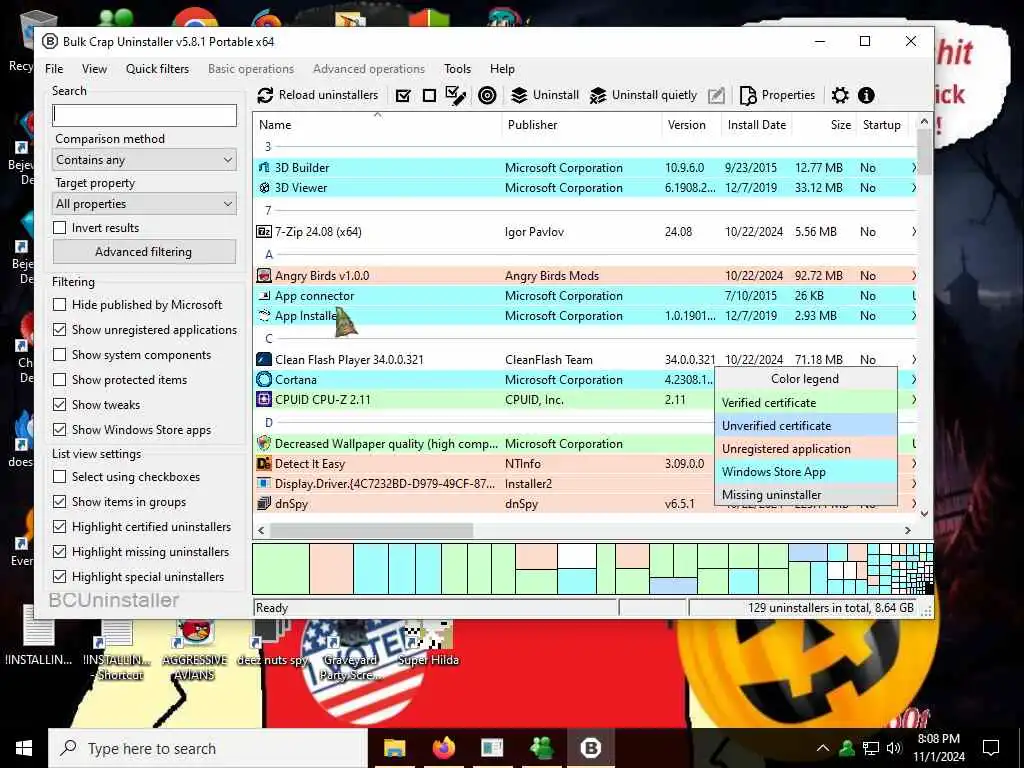
Task: Click the Uninstall stack icon
Action: 519,95
